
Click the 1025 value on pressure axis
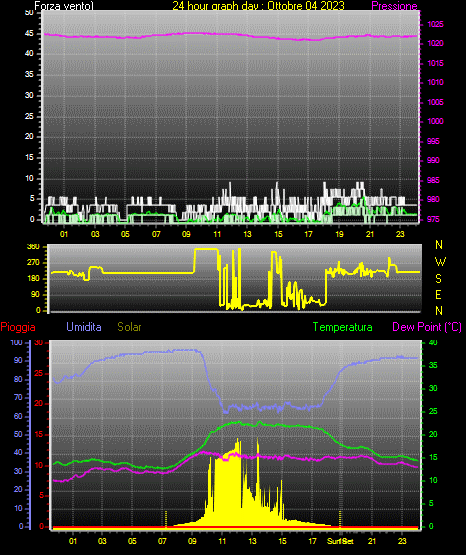pos(435,24)
